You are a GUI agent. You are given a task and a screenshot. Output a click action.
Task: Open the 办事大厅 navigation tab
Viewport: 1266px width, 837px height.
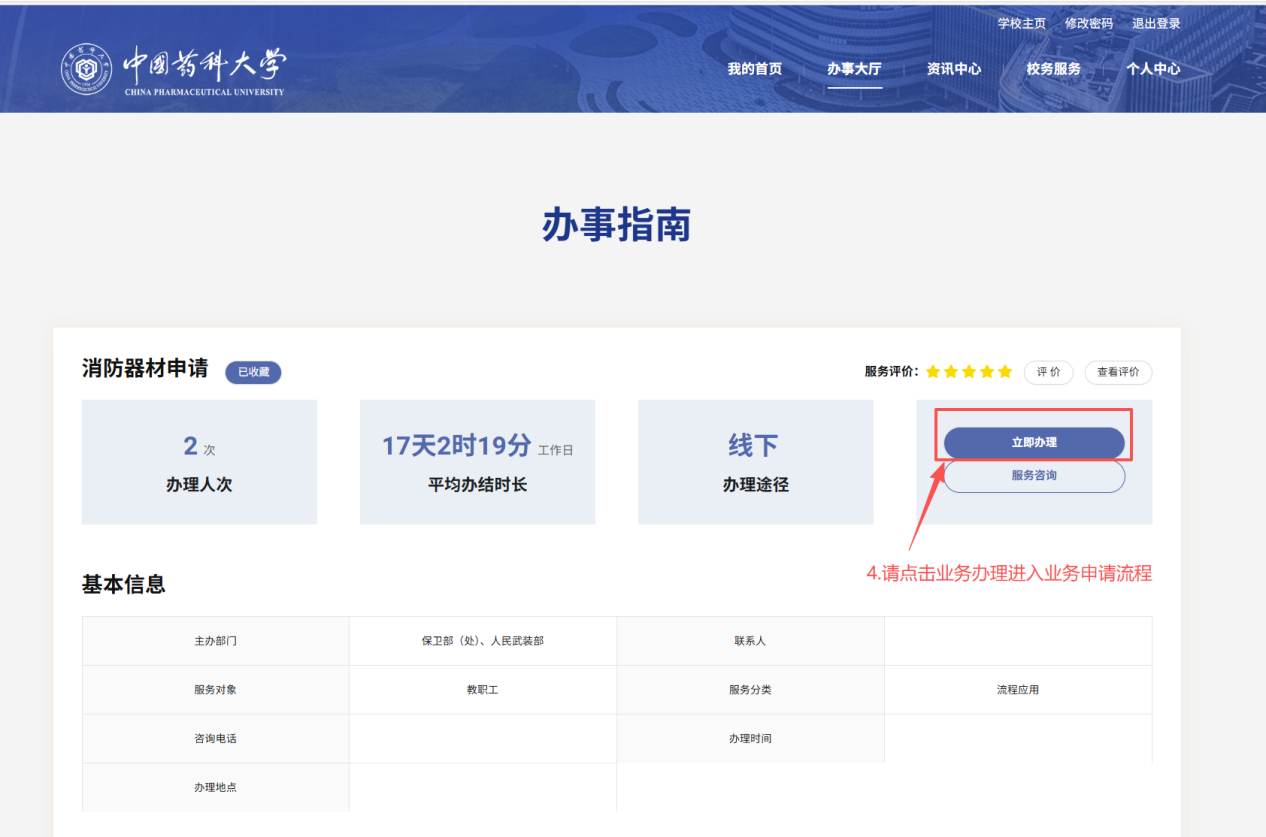click(x=854, y=69)
